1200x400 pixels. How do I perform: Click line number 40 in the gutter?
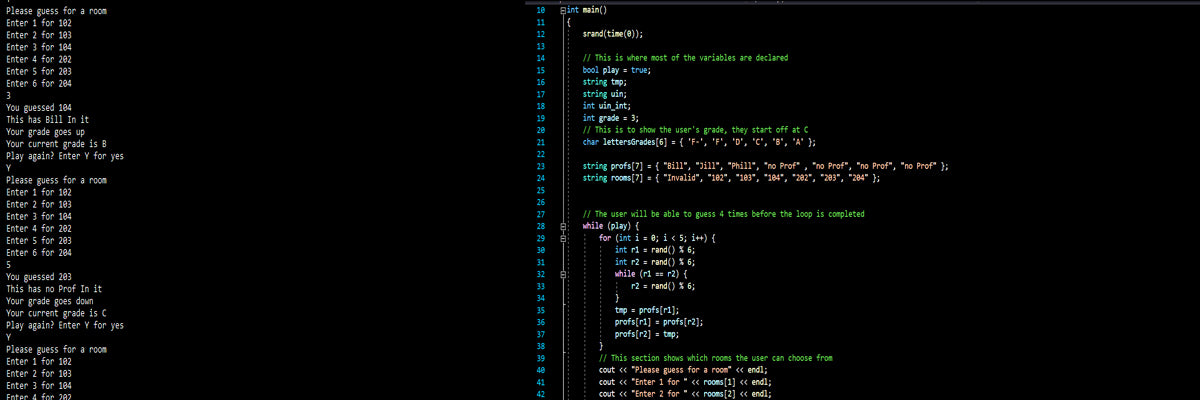(x=540, y=370)
